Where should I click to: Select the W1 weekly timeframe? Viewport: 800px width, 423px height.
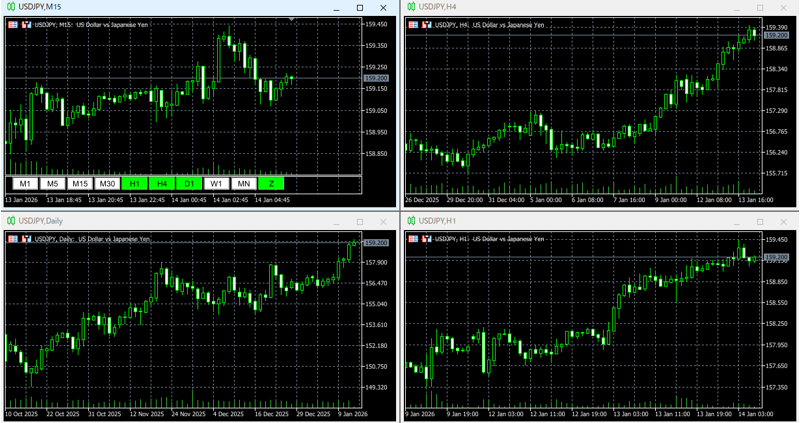pos(215,184)
